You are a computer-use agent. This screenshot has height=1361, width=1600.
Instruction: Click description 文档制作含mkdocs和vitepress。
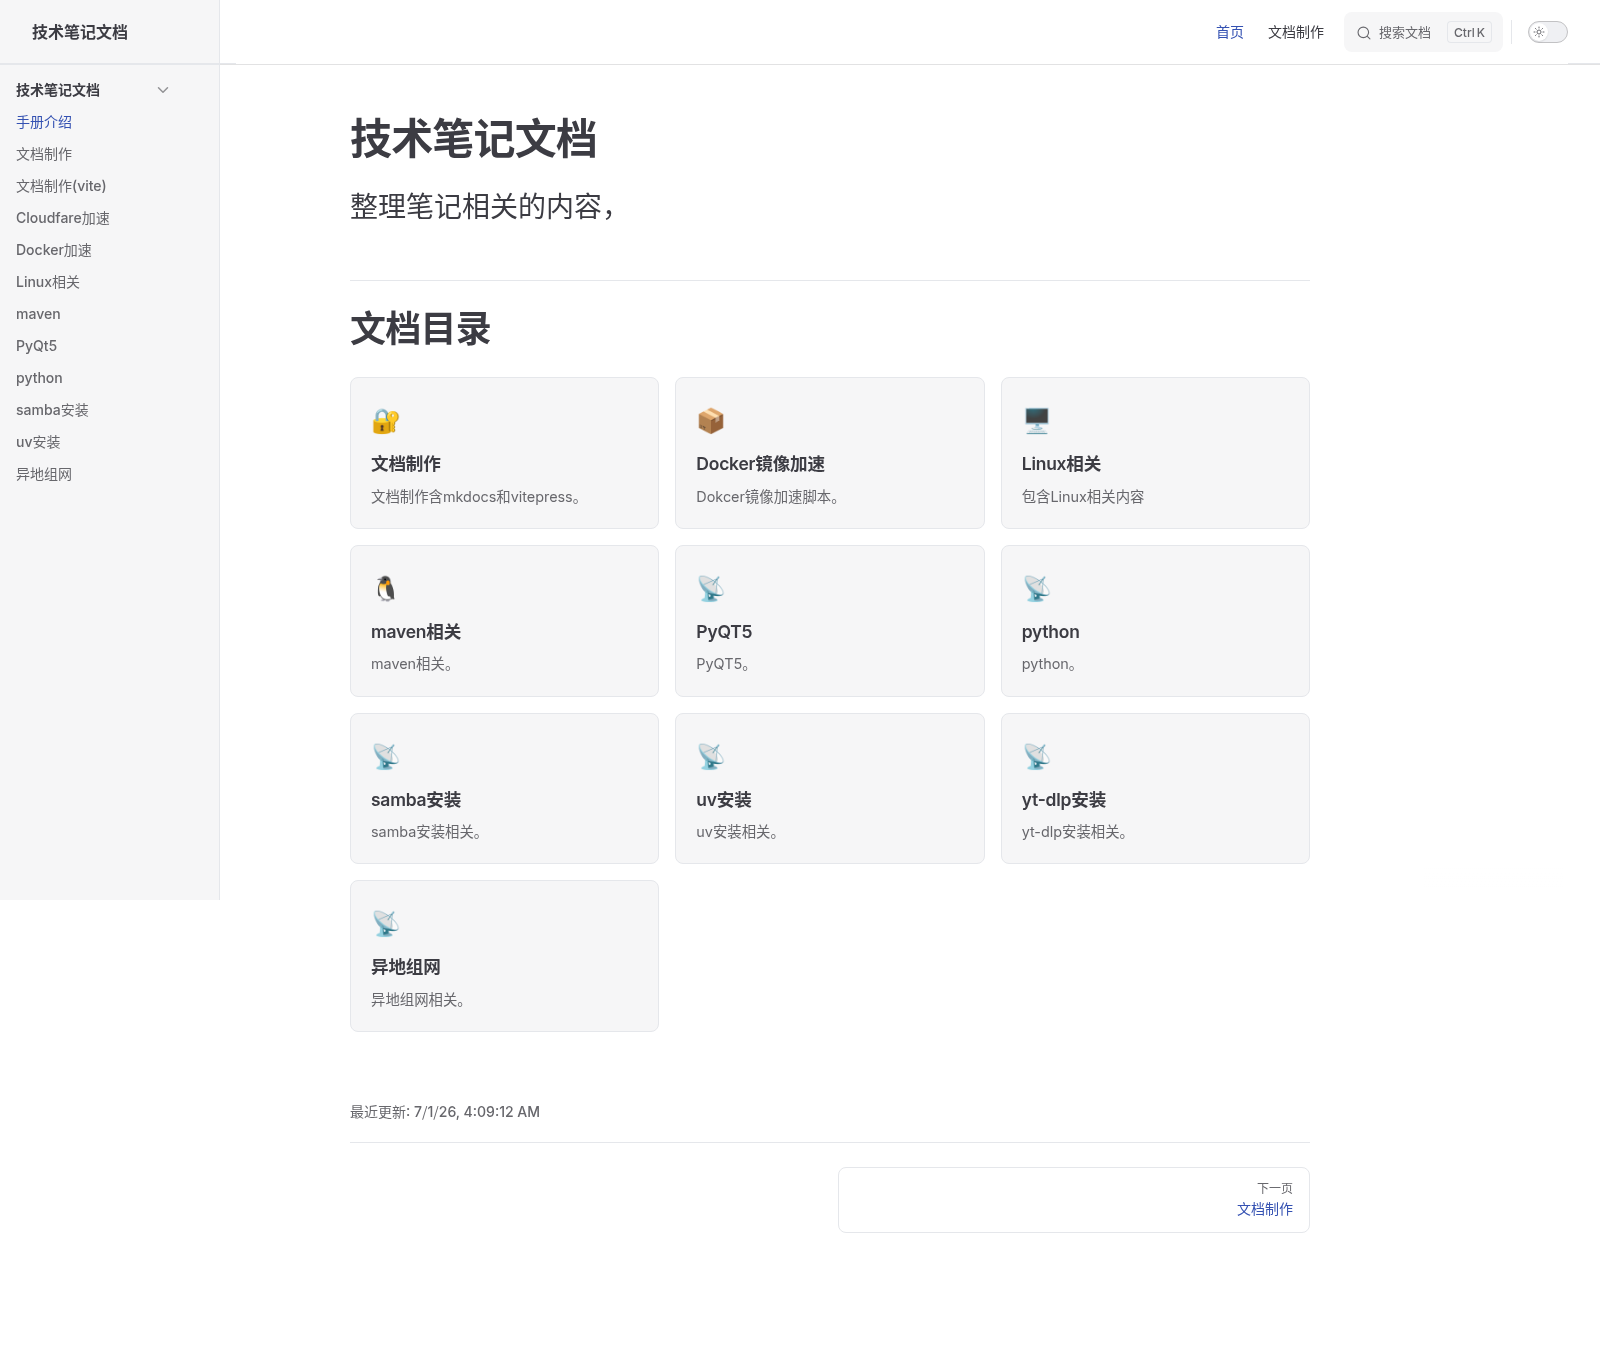click(x=476, y=497)
